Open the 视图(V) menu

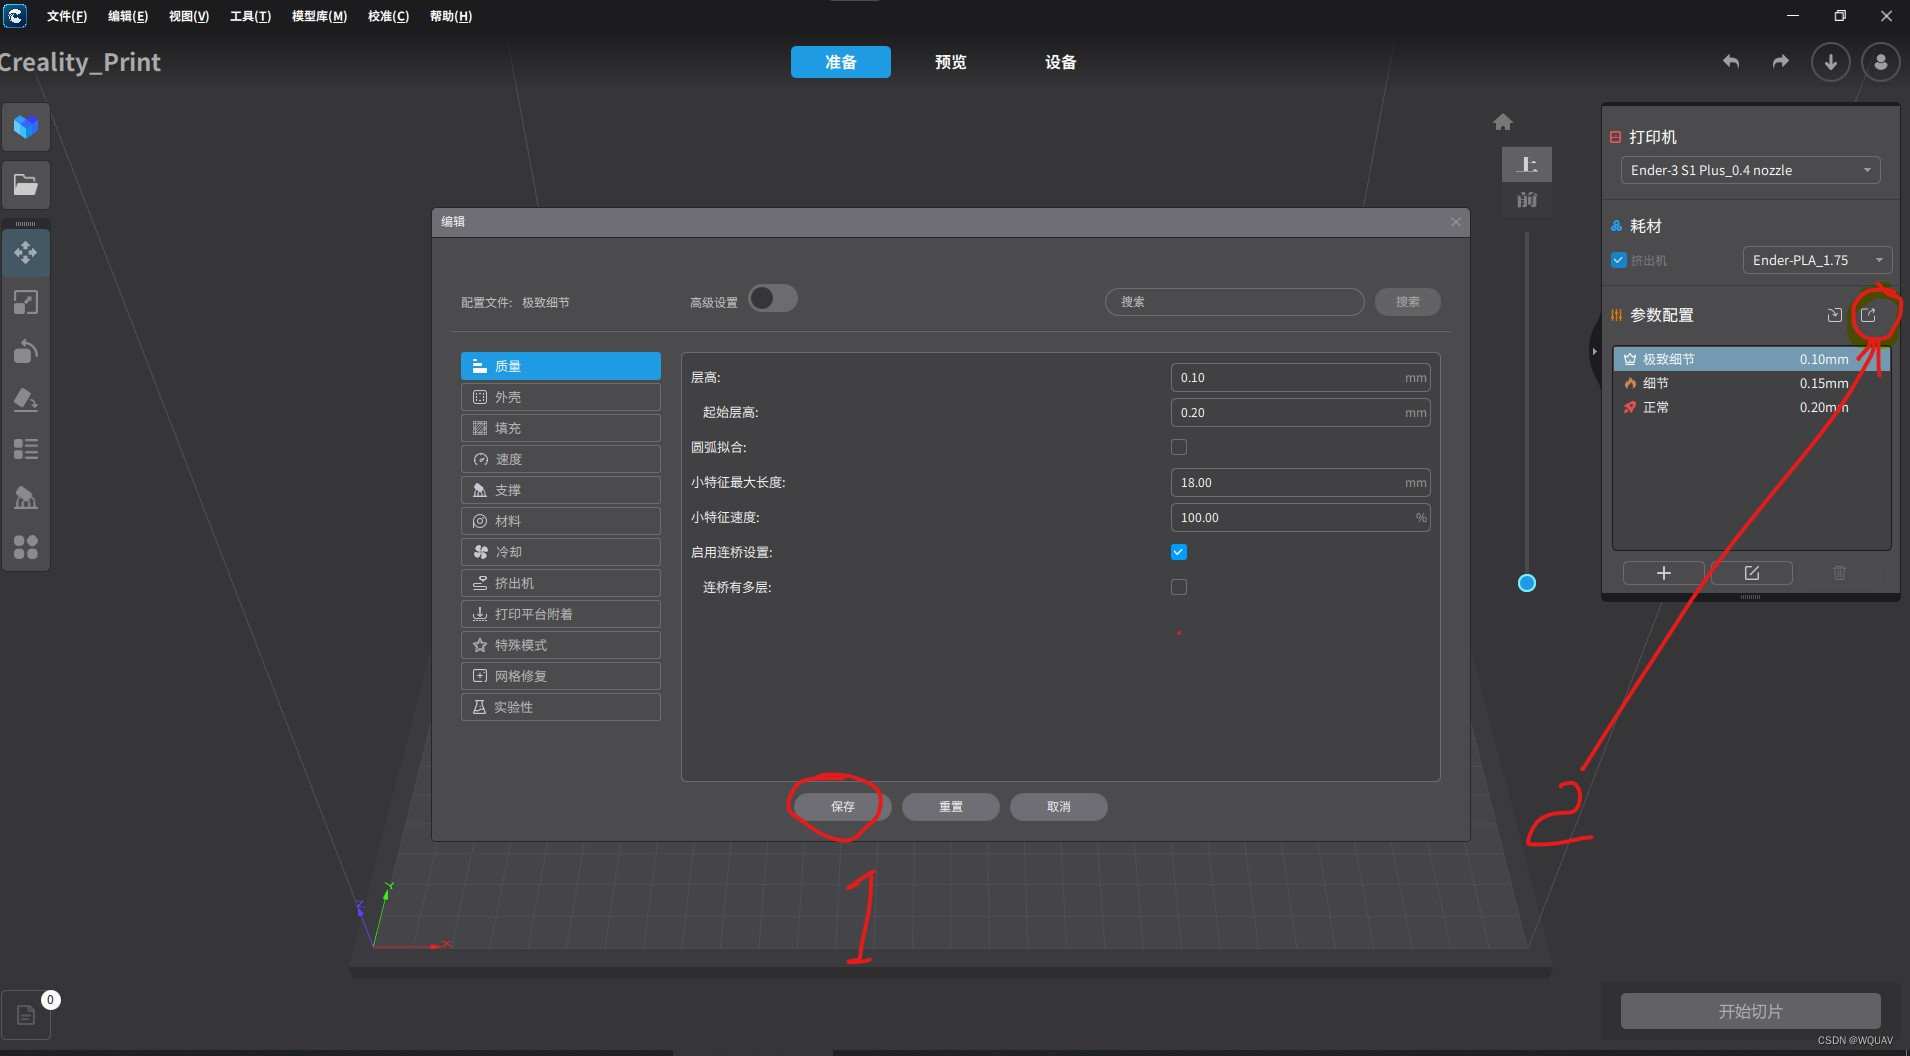coord(189,16)
